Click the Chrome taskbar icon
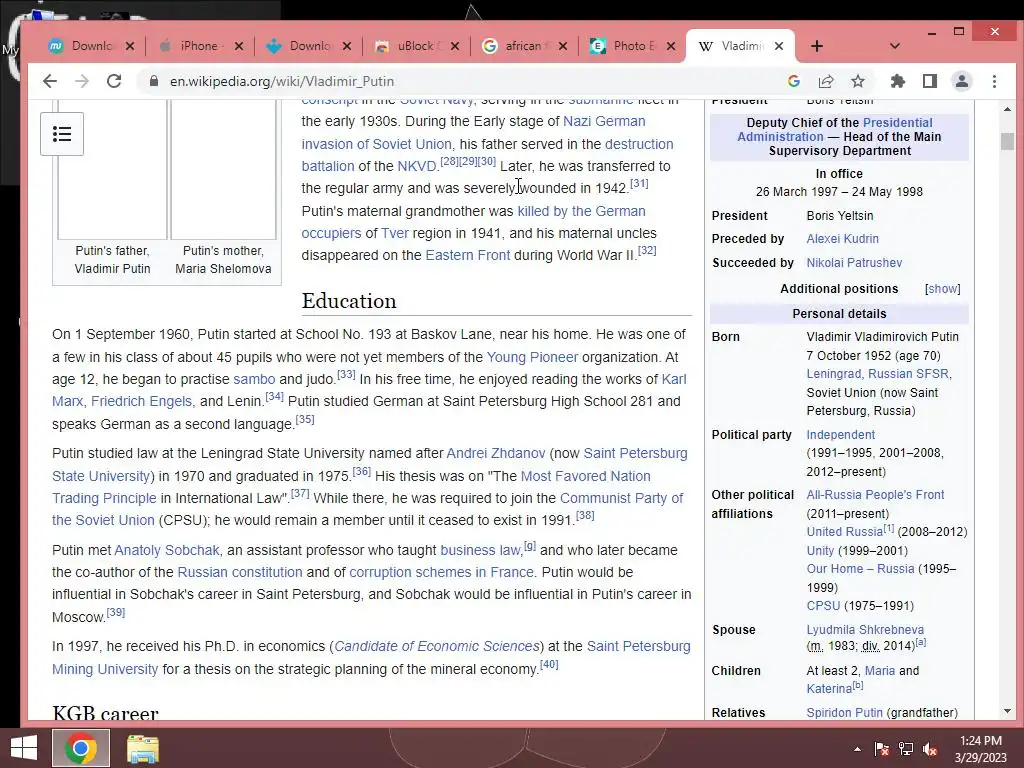The width and height of the screenshot is (1024, 768). (81, 748)
